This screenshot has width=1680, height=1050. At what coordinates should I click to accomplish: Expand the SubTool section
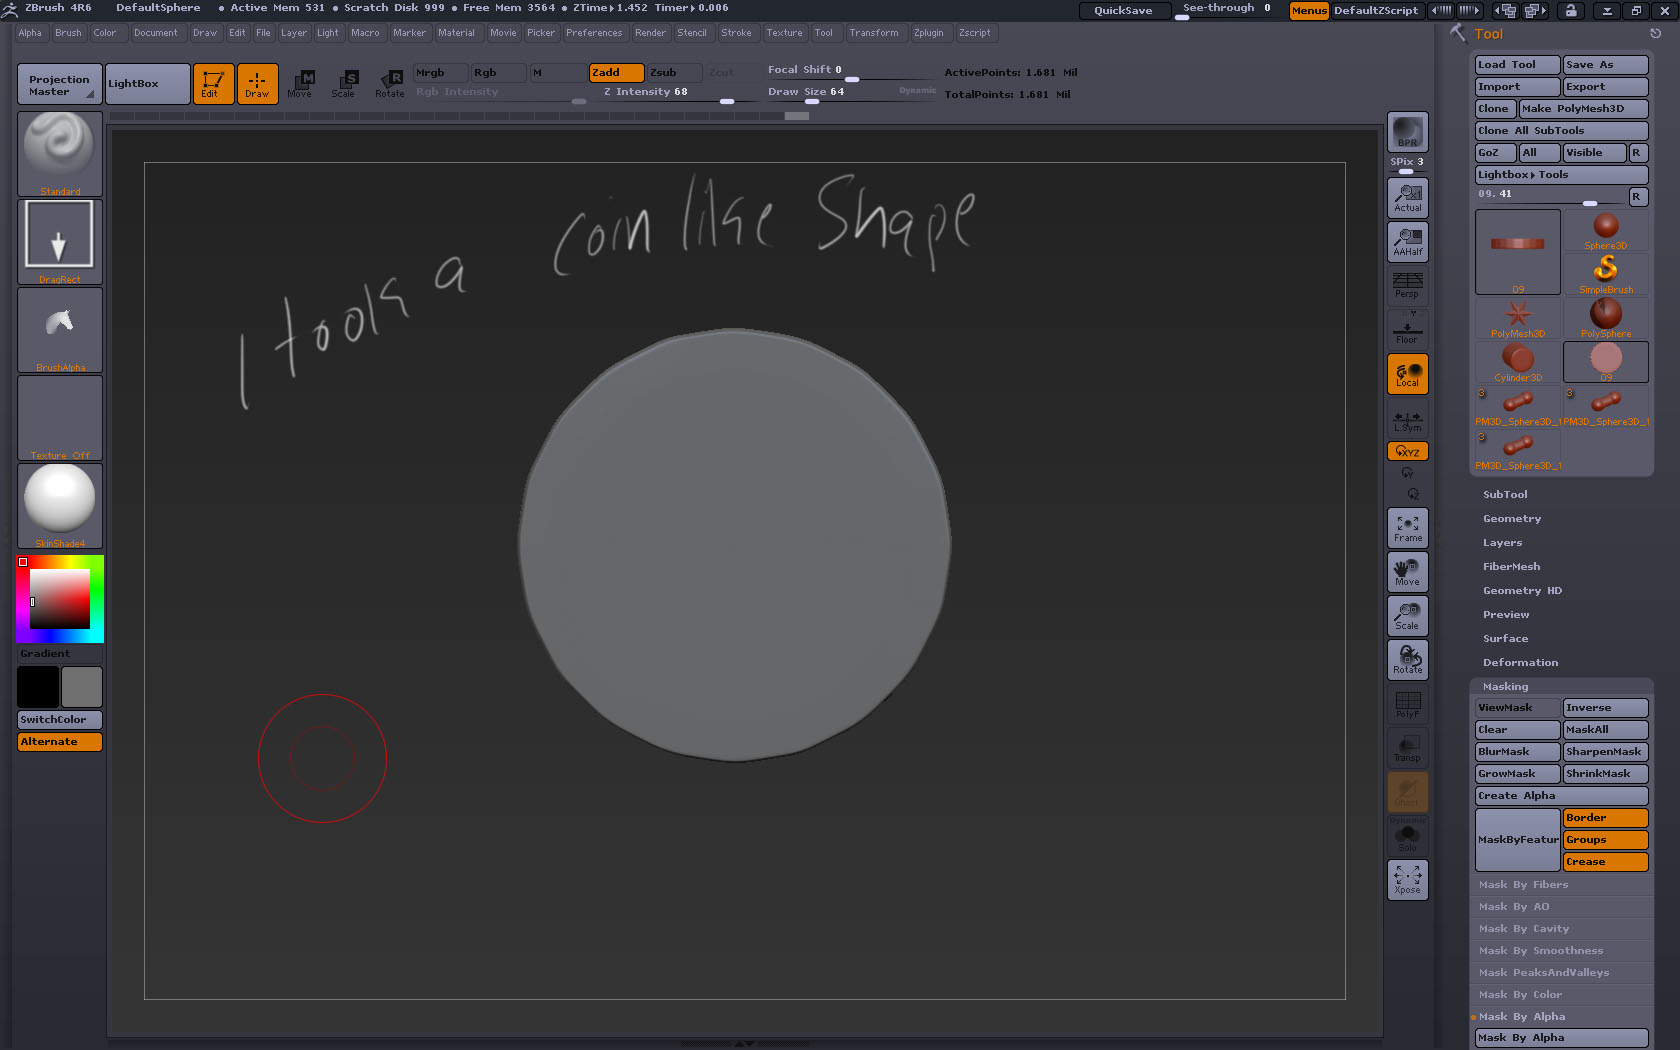click(x=1505, y=495)
